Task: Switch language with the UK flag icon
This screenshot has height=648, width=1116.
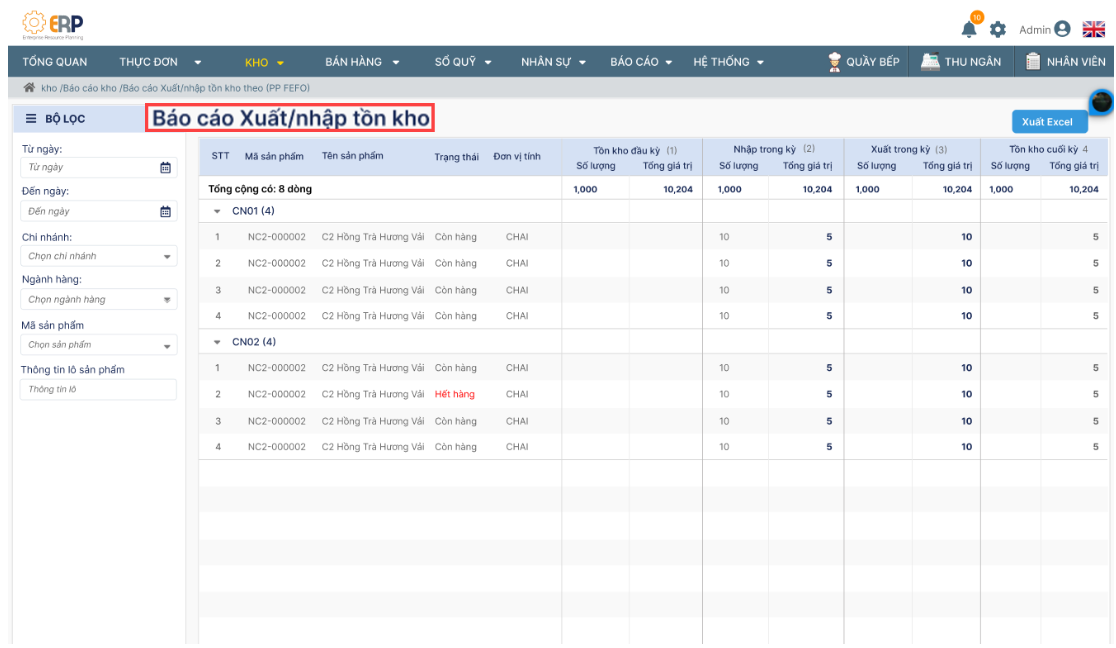Action: 1093,30
